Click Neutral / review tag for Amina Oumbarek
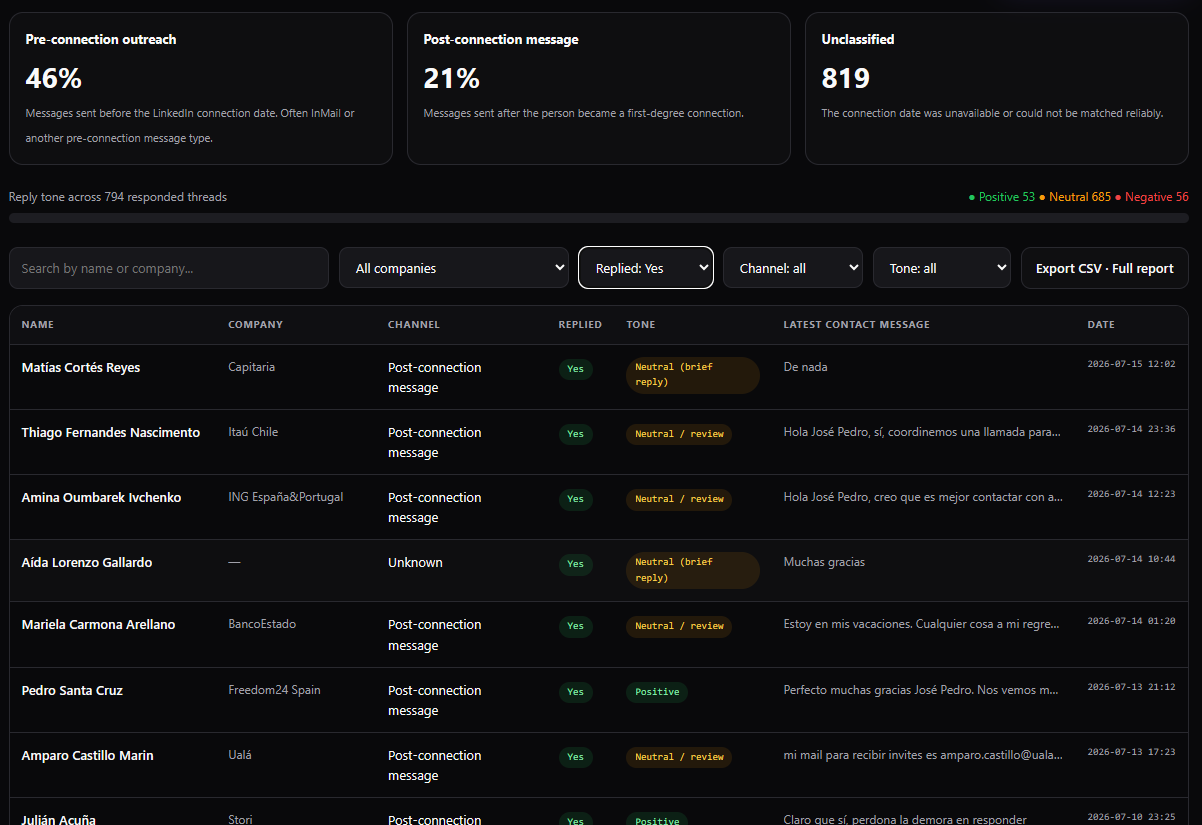 pyautogui.click(x=679, y=499)
